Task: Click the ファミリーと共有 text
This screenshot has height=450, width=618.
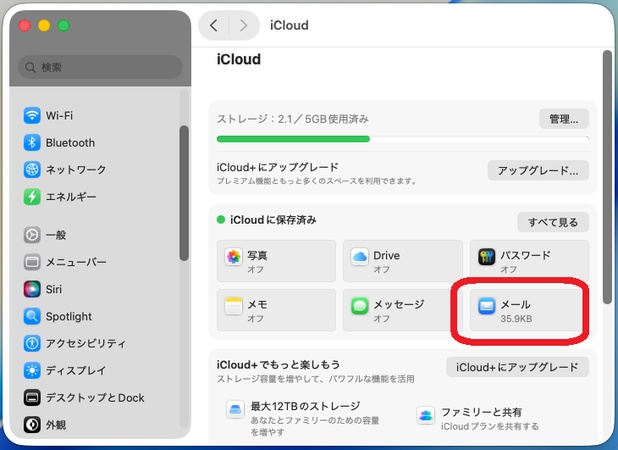Action: [x=481, y=412]
